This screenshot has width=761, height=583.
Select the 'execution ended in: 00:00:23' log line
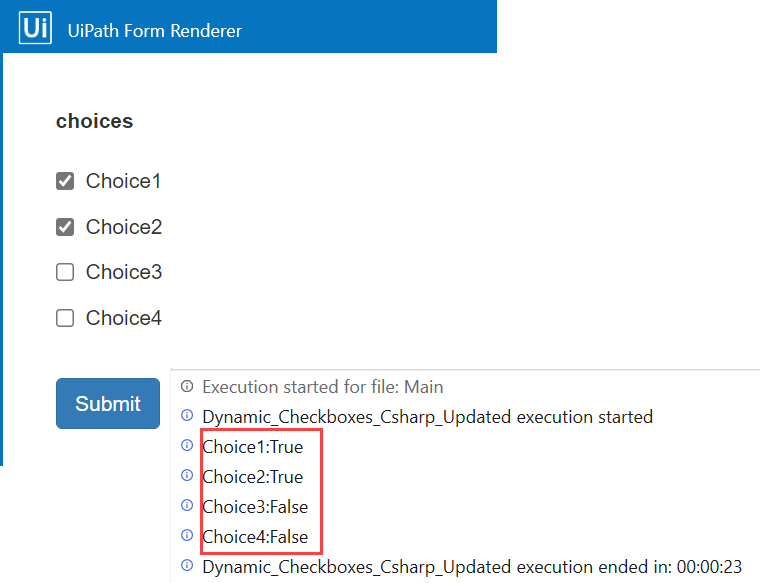coord(472,567)
